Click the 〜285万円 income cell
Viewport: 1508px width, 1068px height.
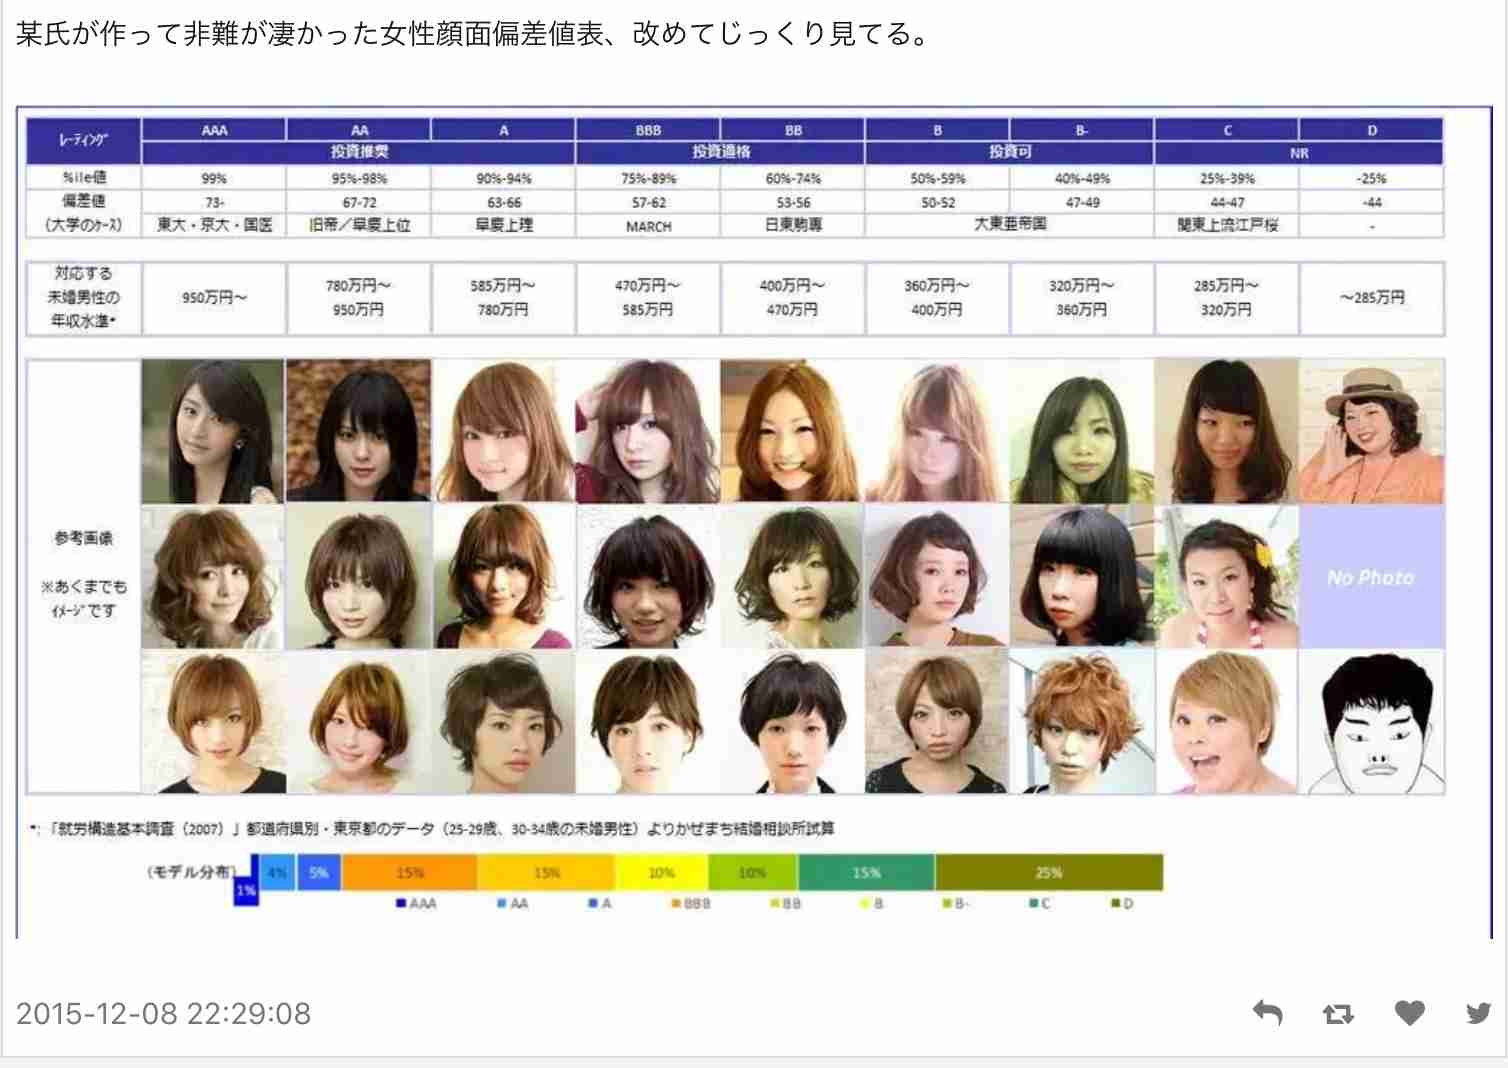point(1371,298)
